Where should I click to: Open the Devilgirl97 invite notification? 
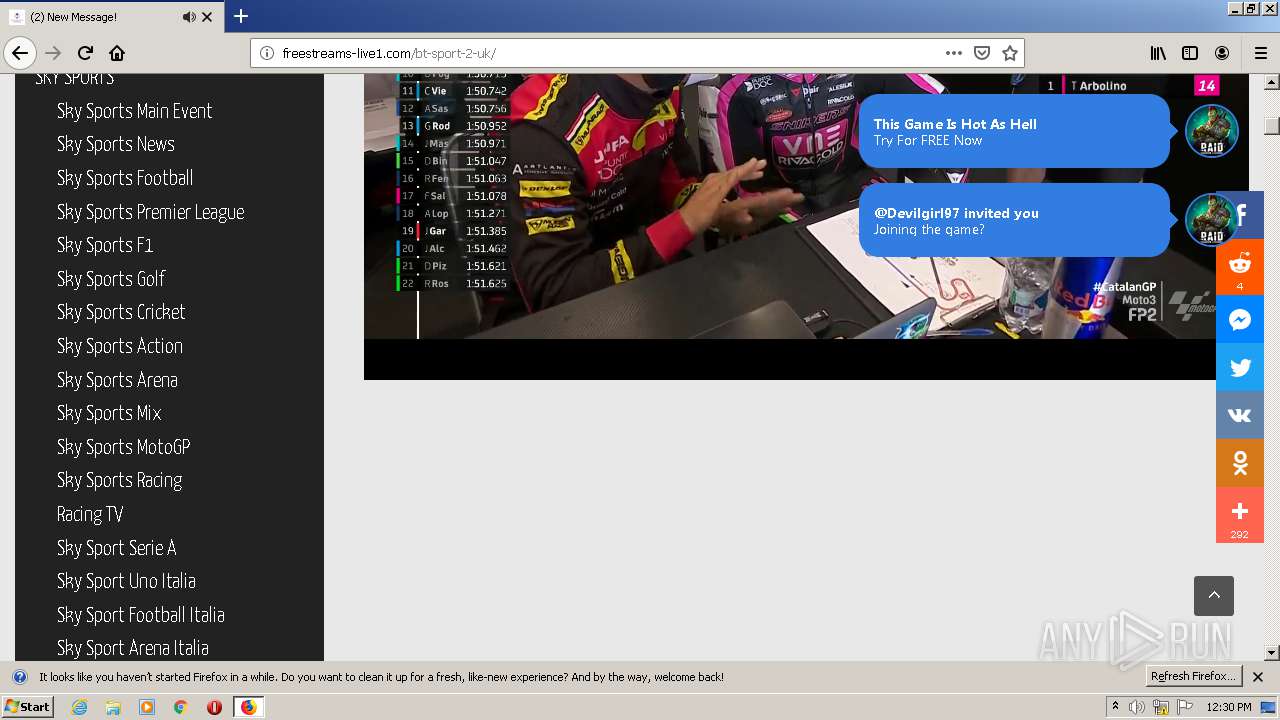coord(1014,220)
